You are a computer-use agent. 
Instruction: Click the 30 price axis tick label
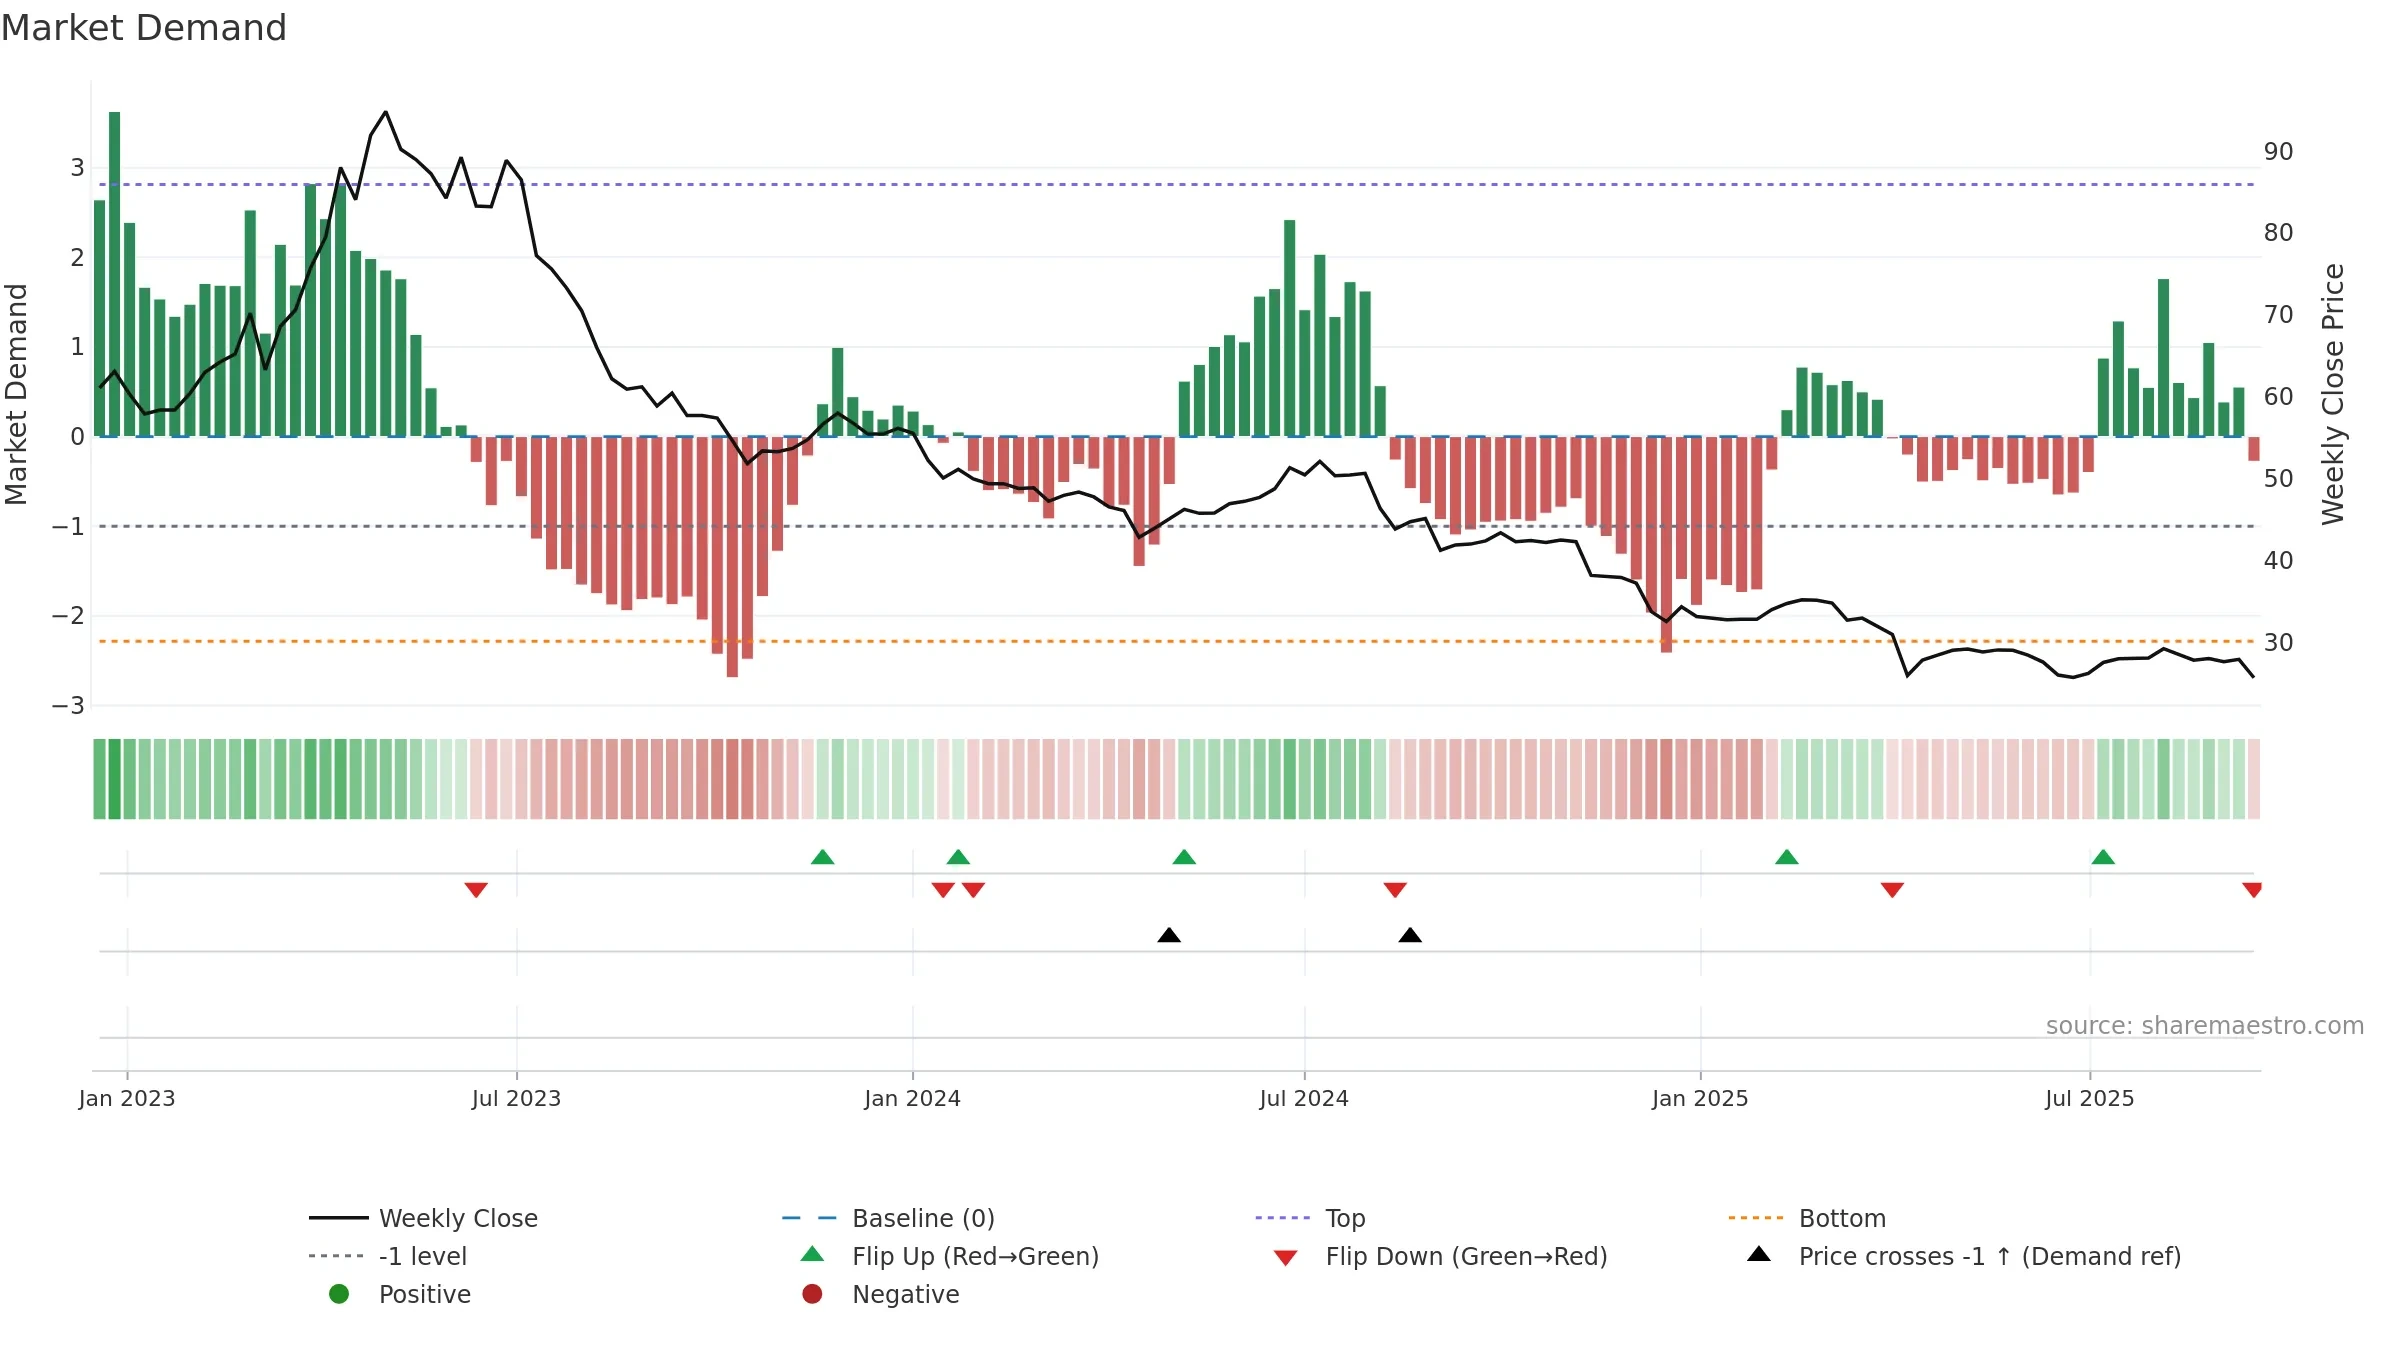(x=2279, y=643)
